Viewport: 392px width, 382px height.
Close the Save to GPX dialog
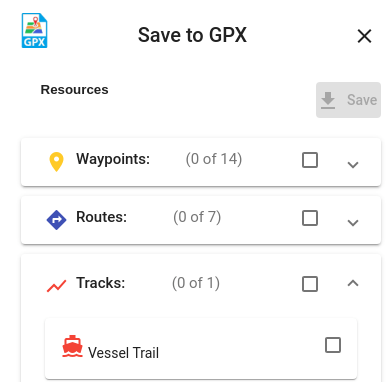[364, 36]
